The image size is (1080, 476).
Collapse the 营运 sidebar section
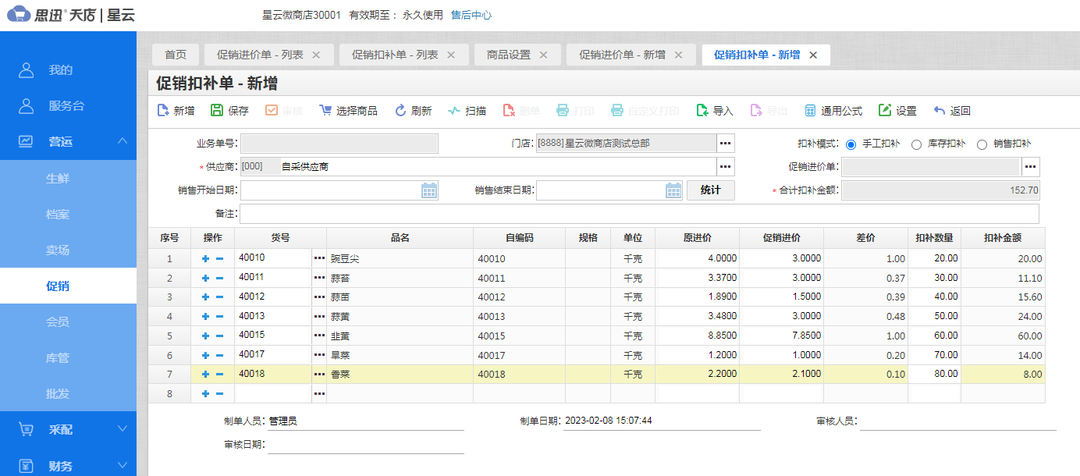point(122,141)
